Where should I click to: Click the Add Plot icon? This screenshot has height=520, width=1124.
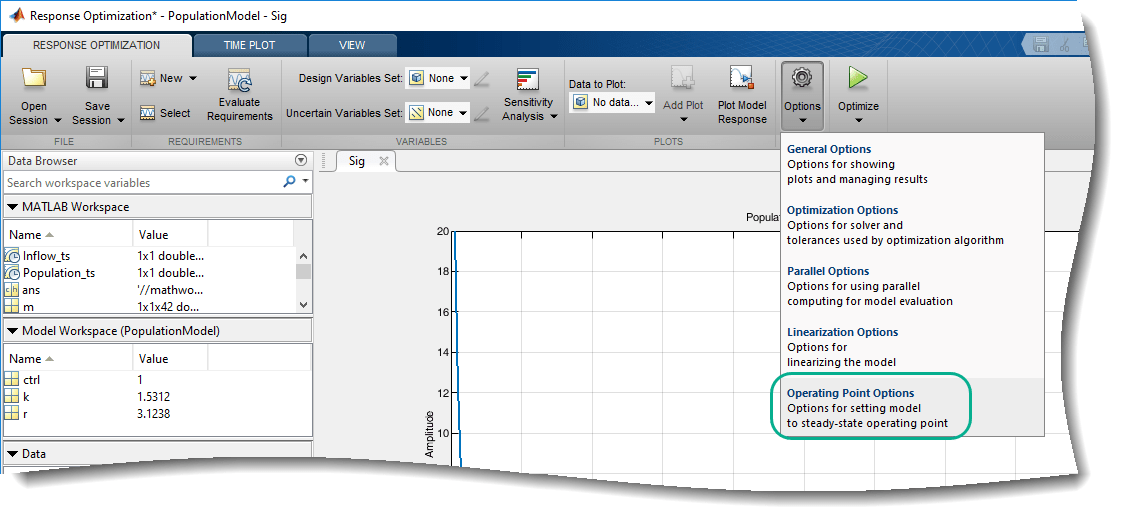pos(682,77)
